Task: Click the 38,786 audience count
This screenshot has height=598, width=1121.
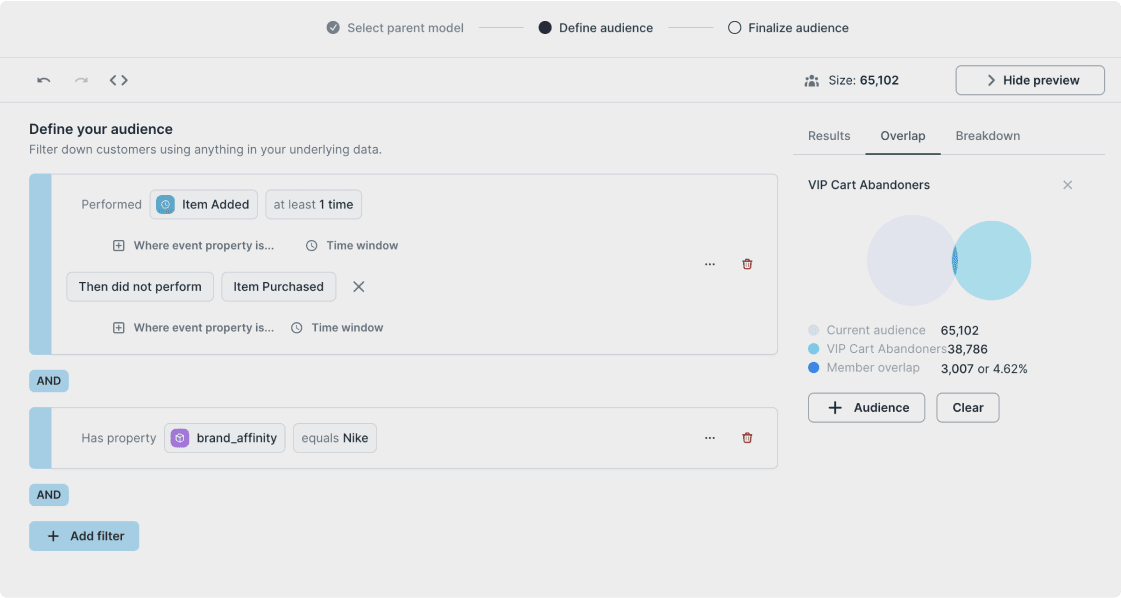Action: click(967, 349)
